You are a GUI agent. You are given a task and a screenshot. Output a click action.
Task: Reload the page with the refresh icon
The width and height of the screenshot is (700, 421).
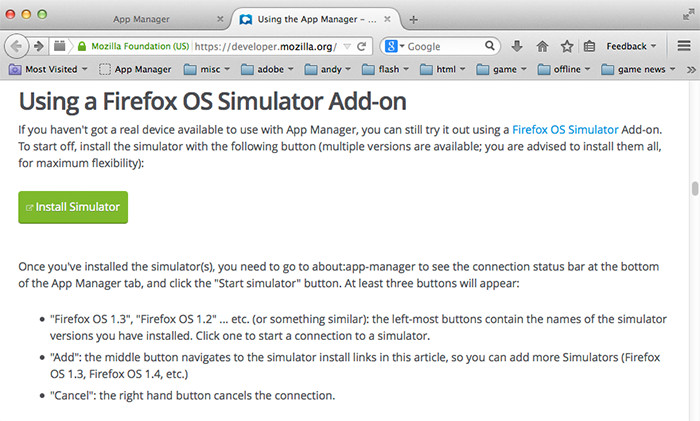tap(362, 46)
